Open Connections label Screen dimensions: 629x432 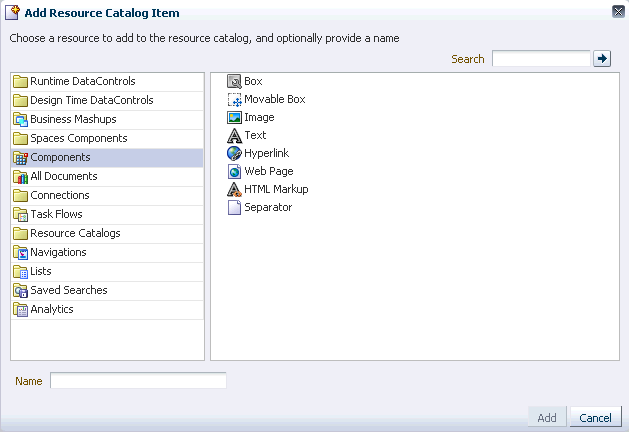[60, 195]
